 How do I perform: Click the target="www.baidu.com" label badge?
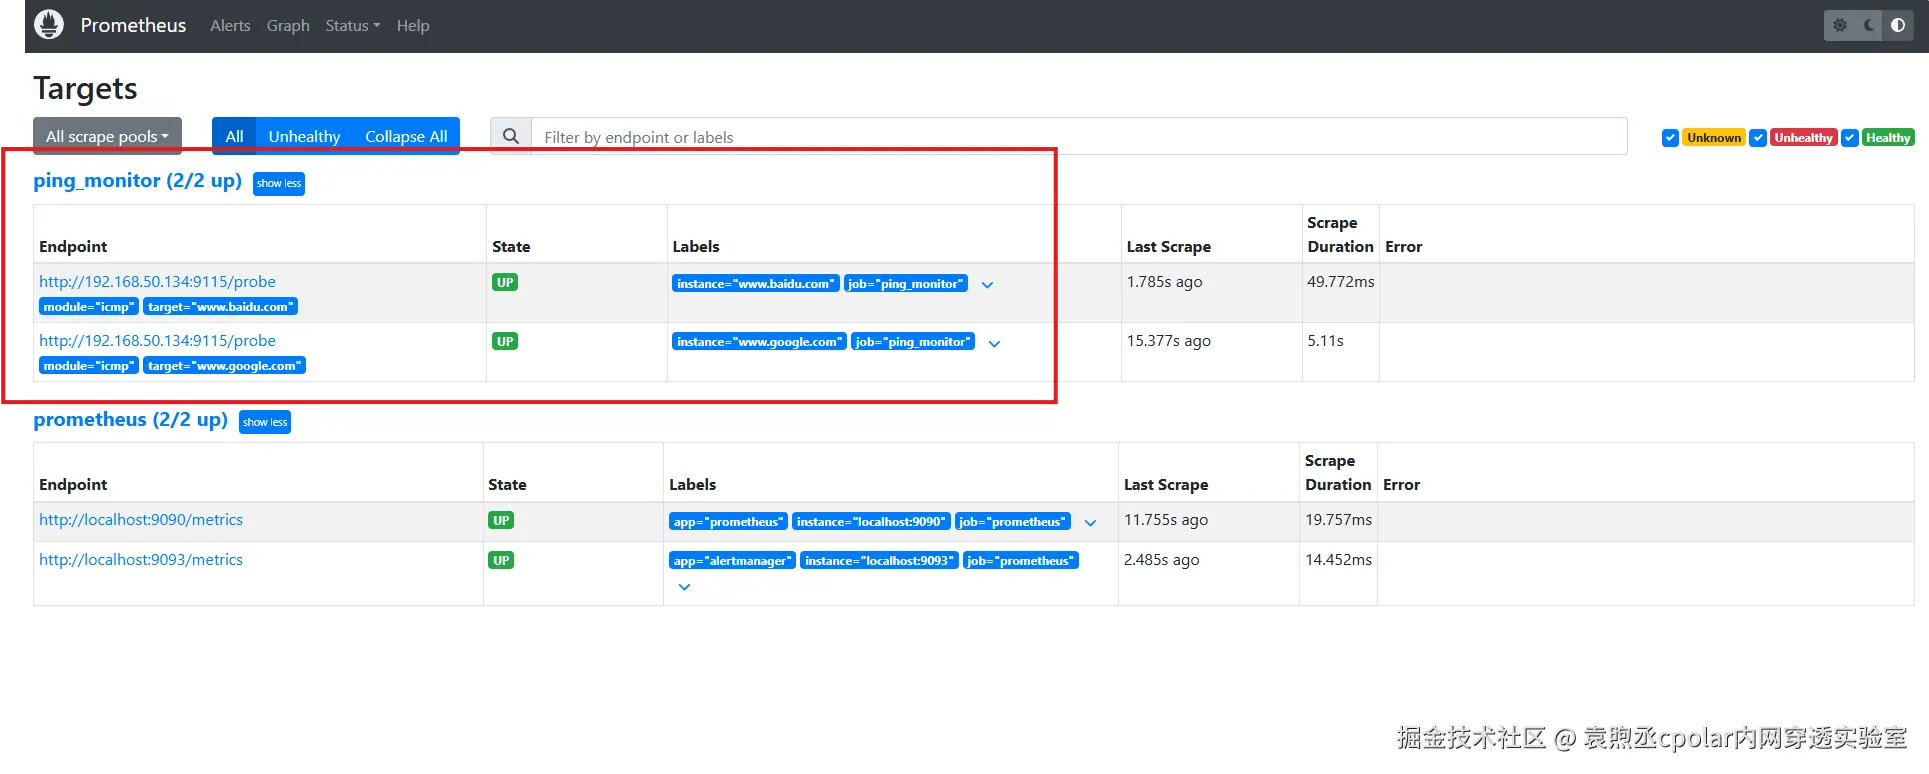coord(220,307)
